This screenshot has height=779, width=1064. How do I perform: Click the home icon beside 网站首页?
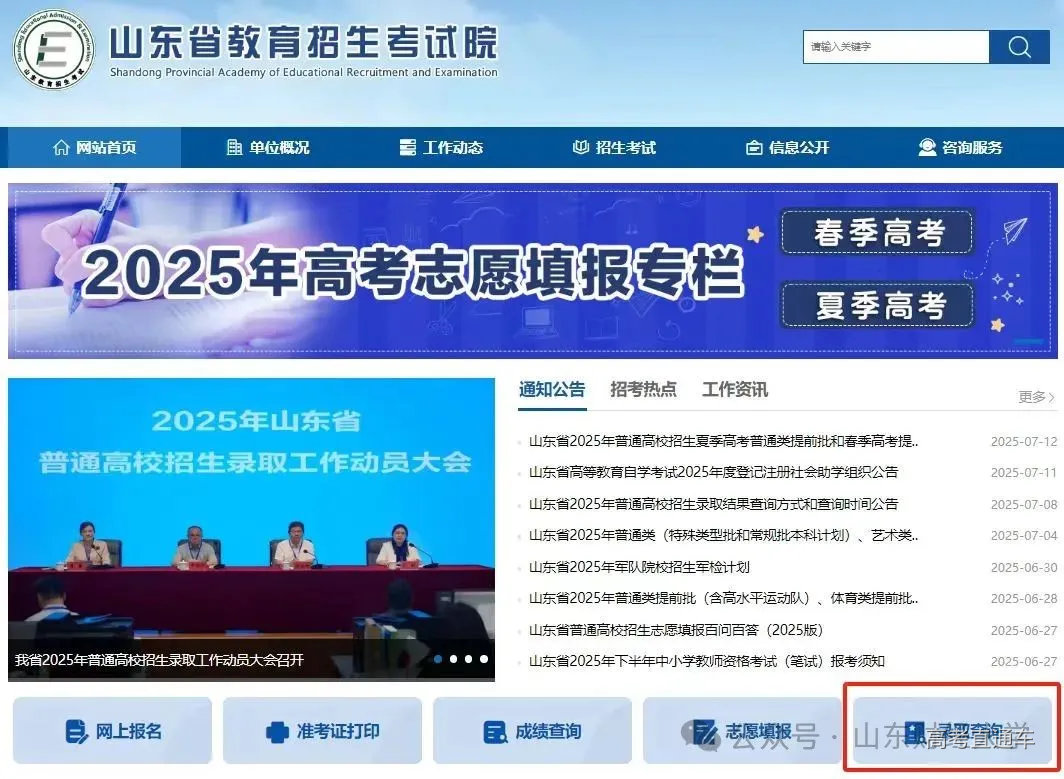(62, 147)
